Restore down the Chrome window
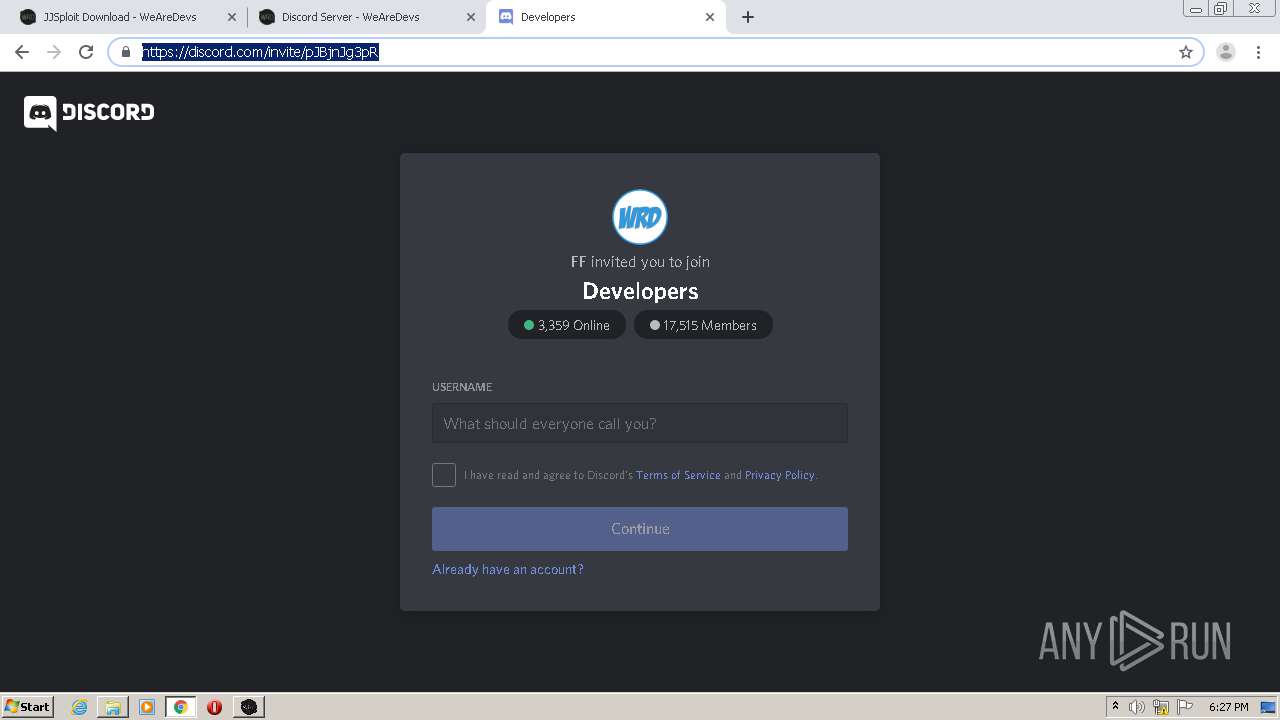The height and width of the screenshot is (720, 1280). [x=1221, y=8]
